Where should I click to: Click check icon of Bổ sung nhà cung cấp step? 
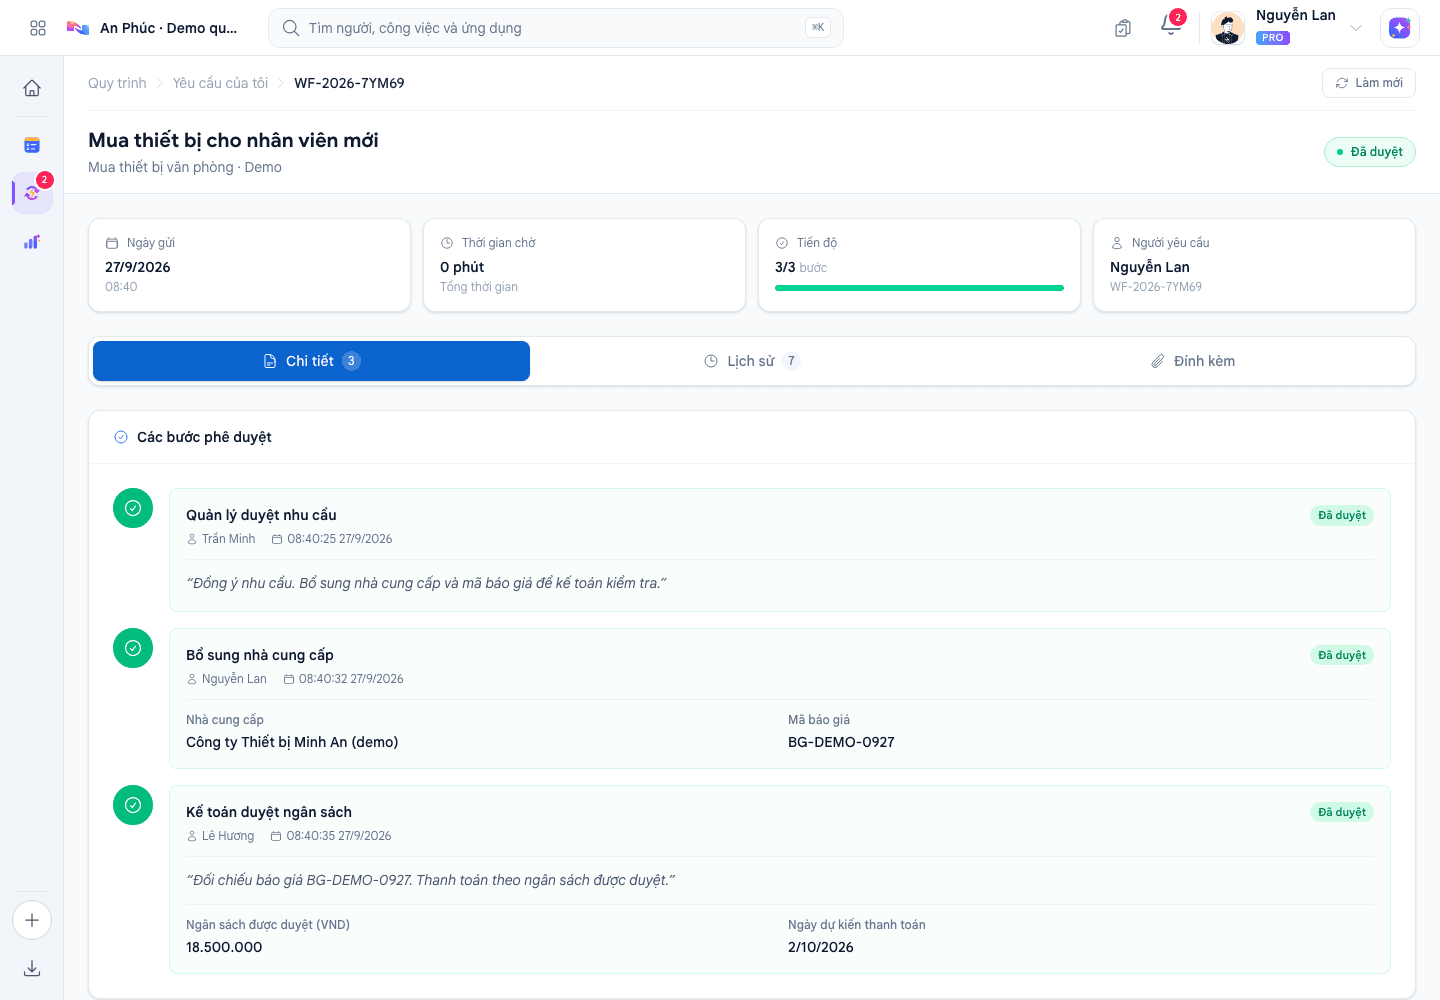133,648
